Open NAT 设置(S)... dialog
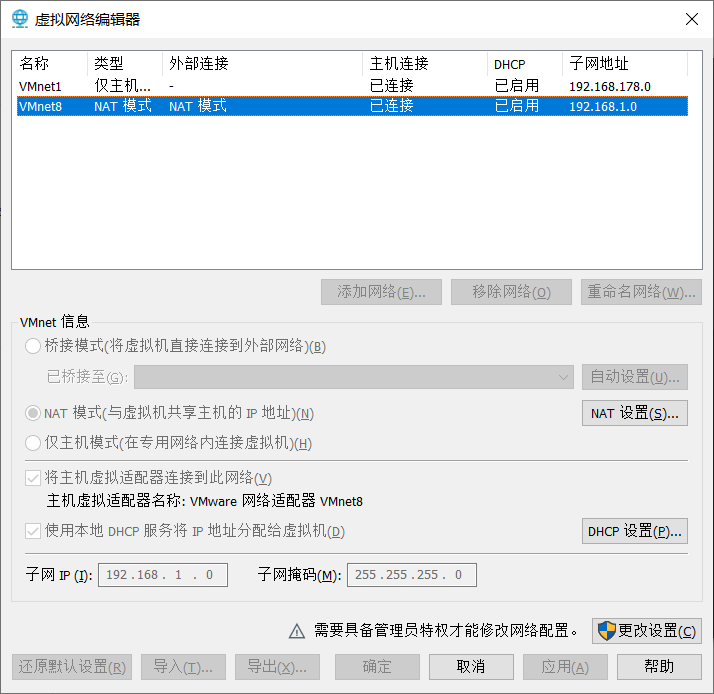This screenshot has width=714, height=694. (635, 413)
